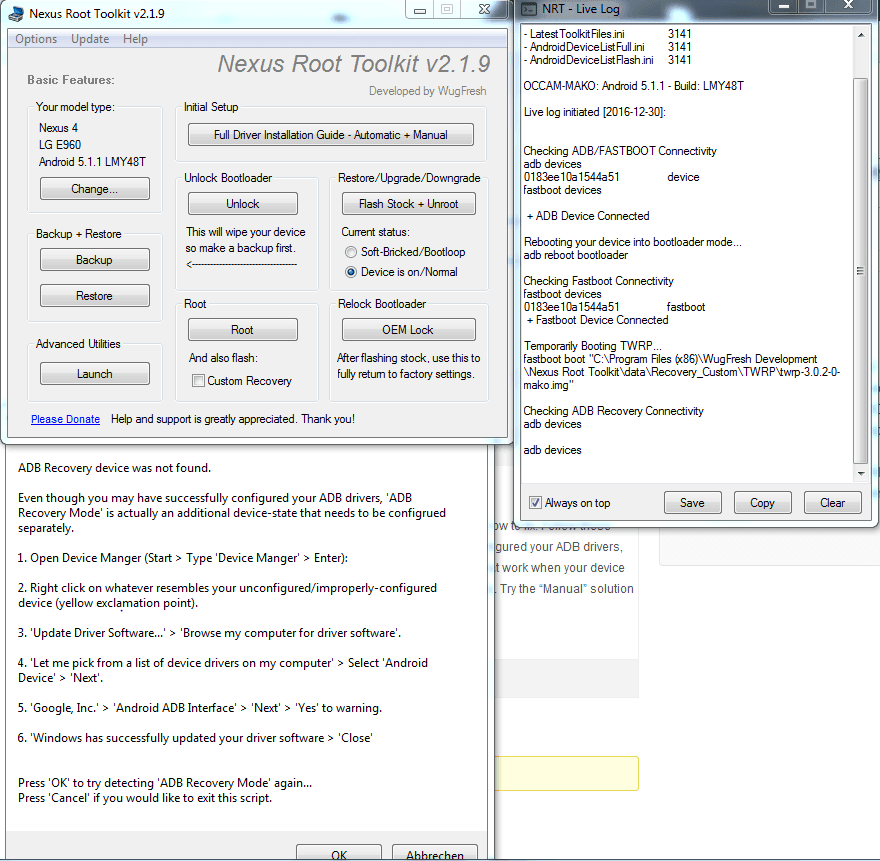This screenshot has height=861, width=880.
Task: Click the Live Log scrollbar up arrow
Action: pos(861,35)
